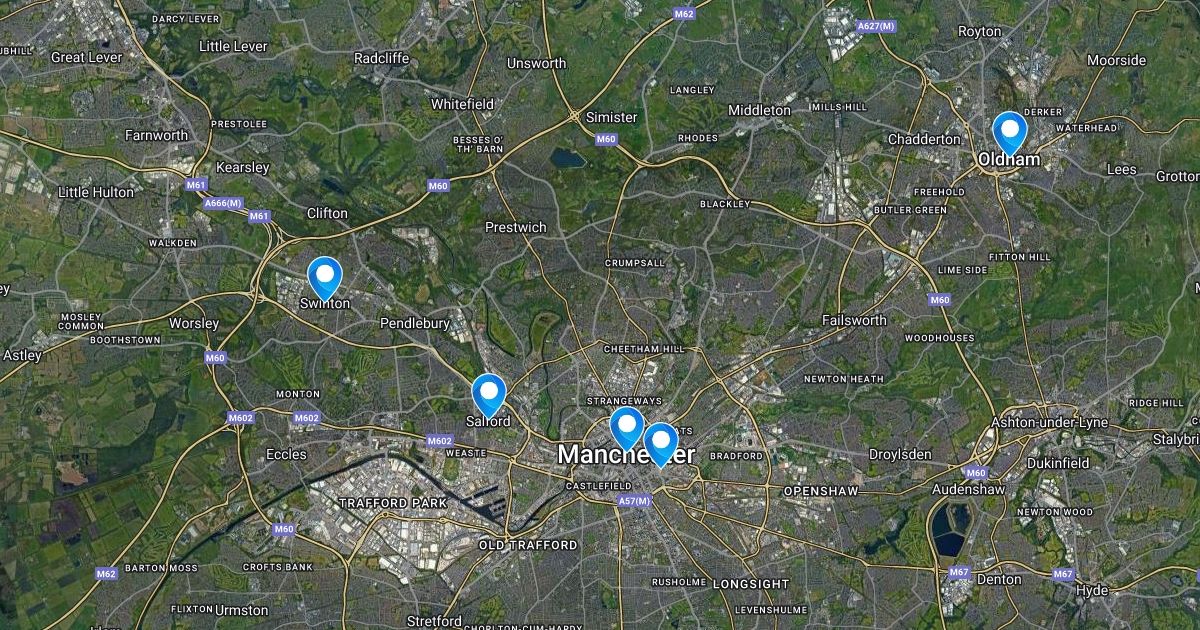Click the Farnworth map label
The width and height of the screenshot is (1200, 630).
(156, 135)
